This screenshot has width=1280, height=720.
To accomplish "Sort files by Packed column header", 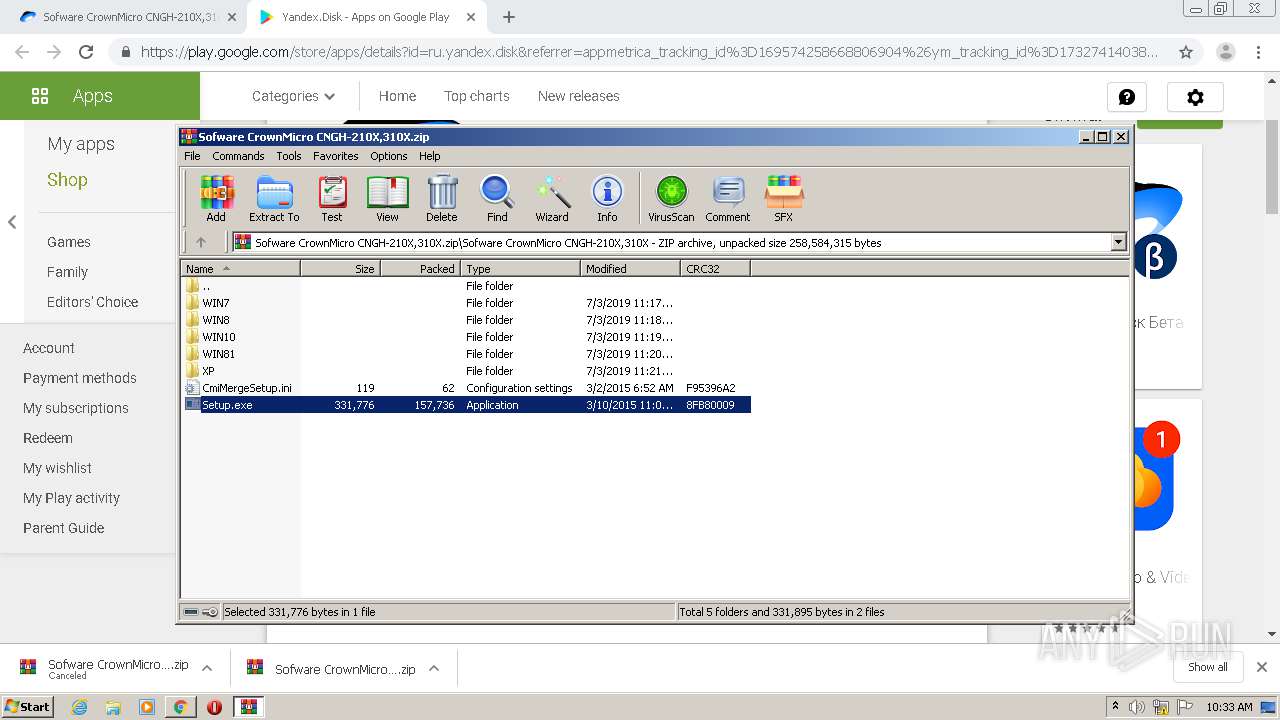I will tap(420, 268).
